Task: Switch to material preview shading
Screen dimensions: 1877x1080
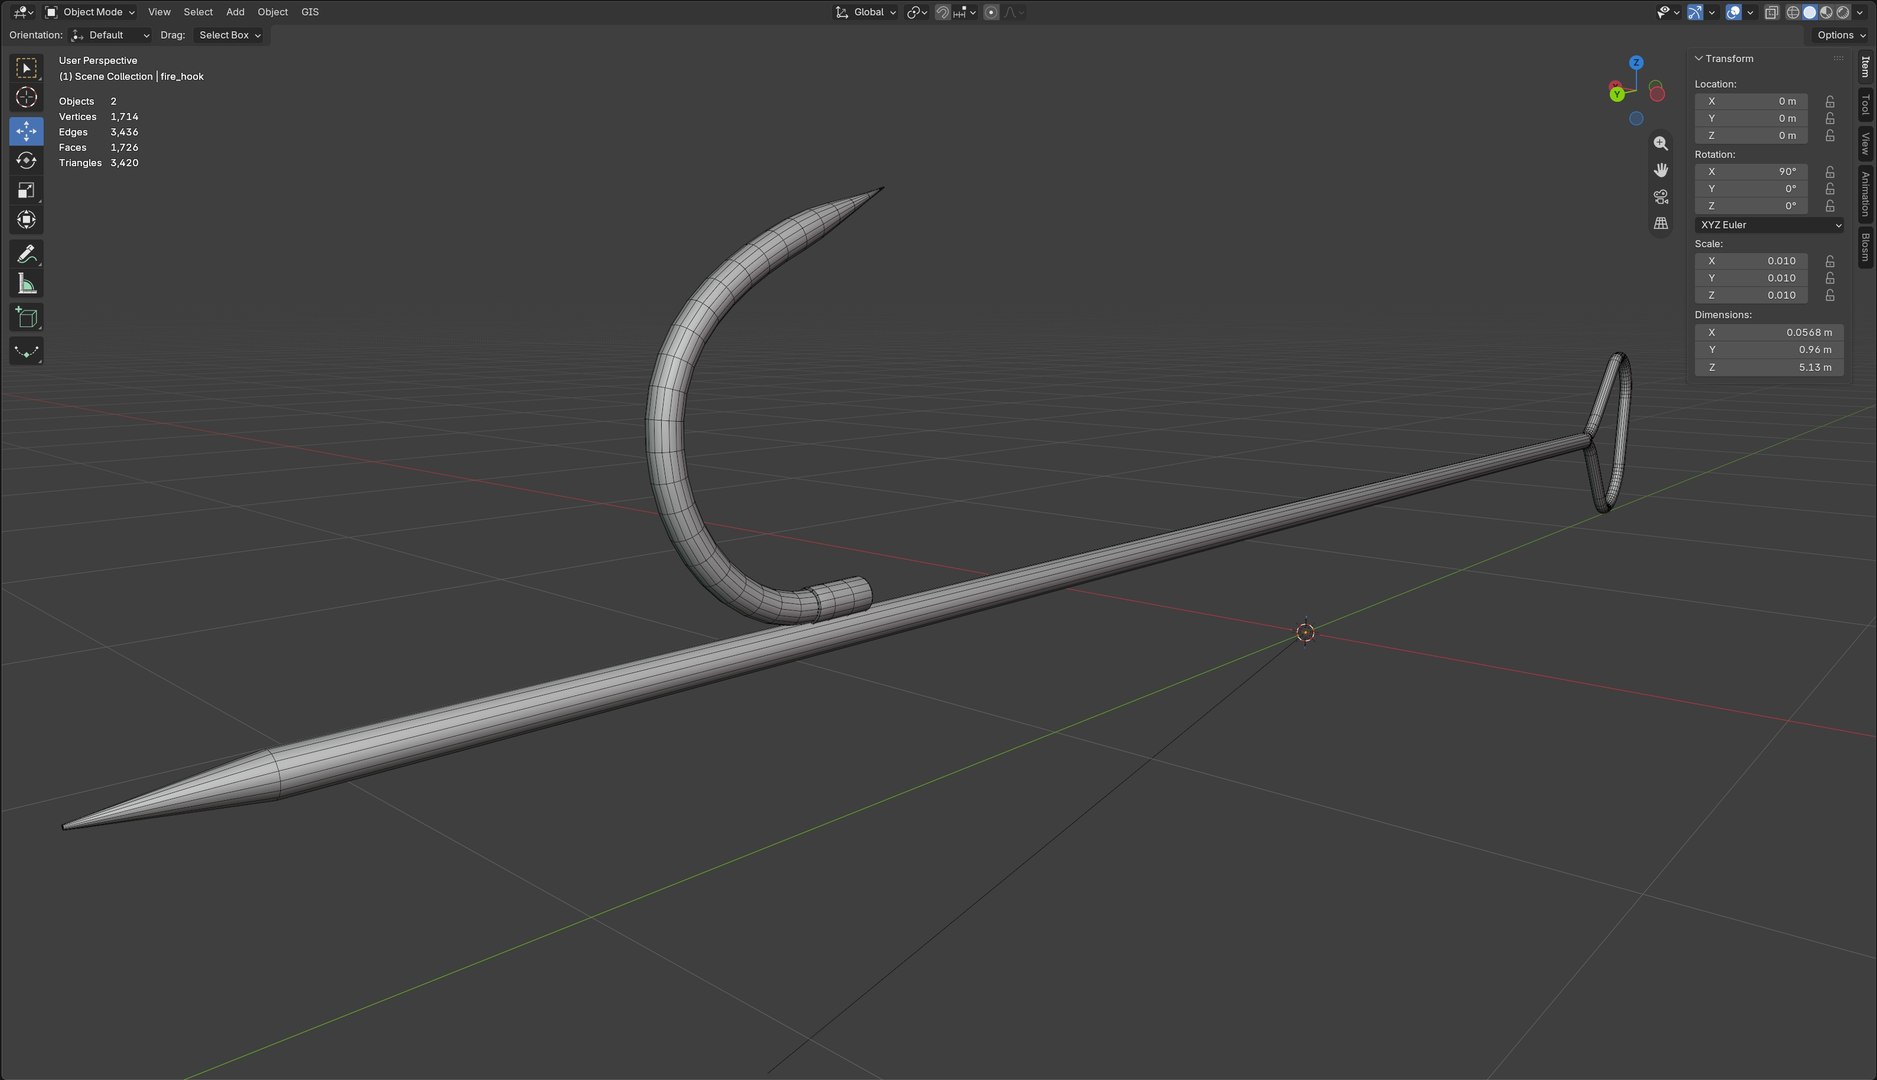Action: click(1826, 12)
